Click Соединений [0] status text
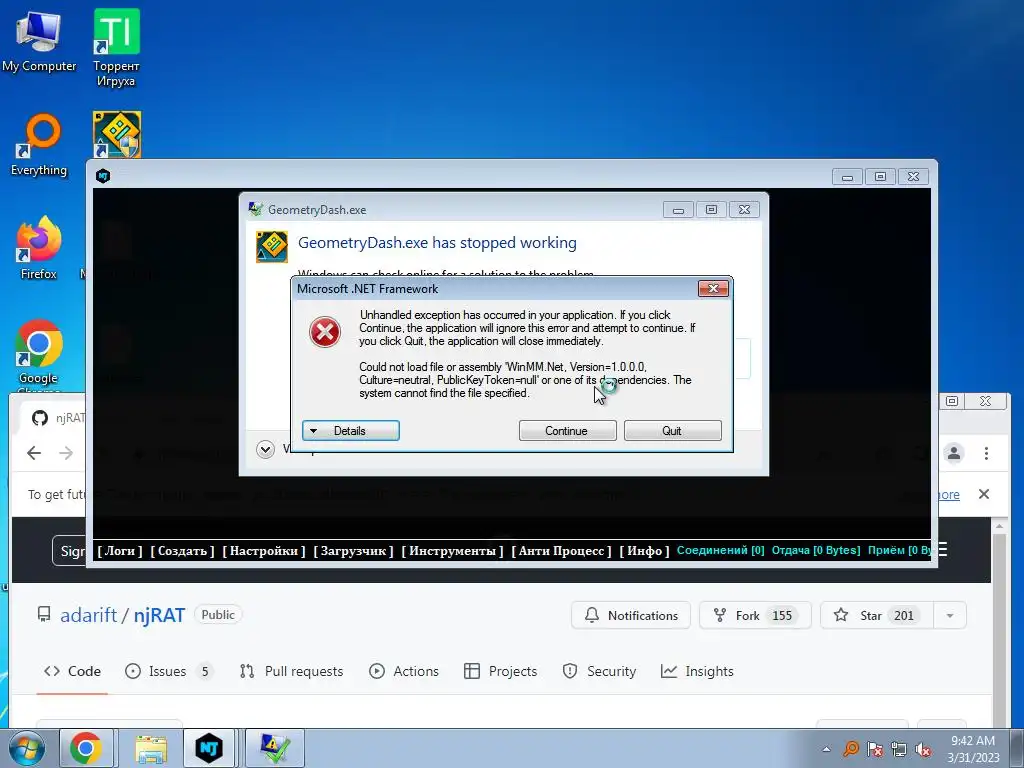 coord(720,550)
